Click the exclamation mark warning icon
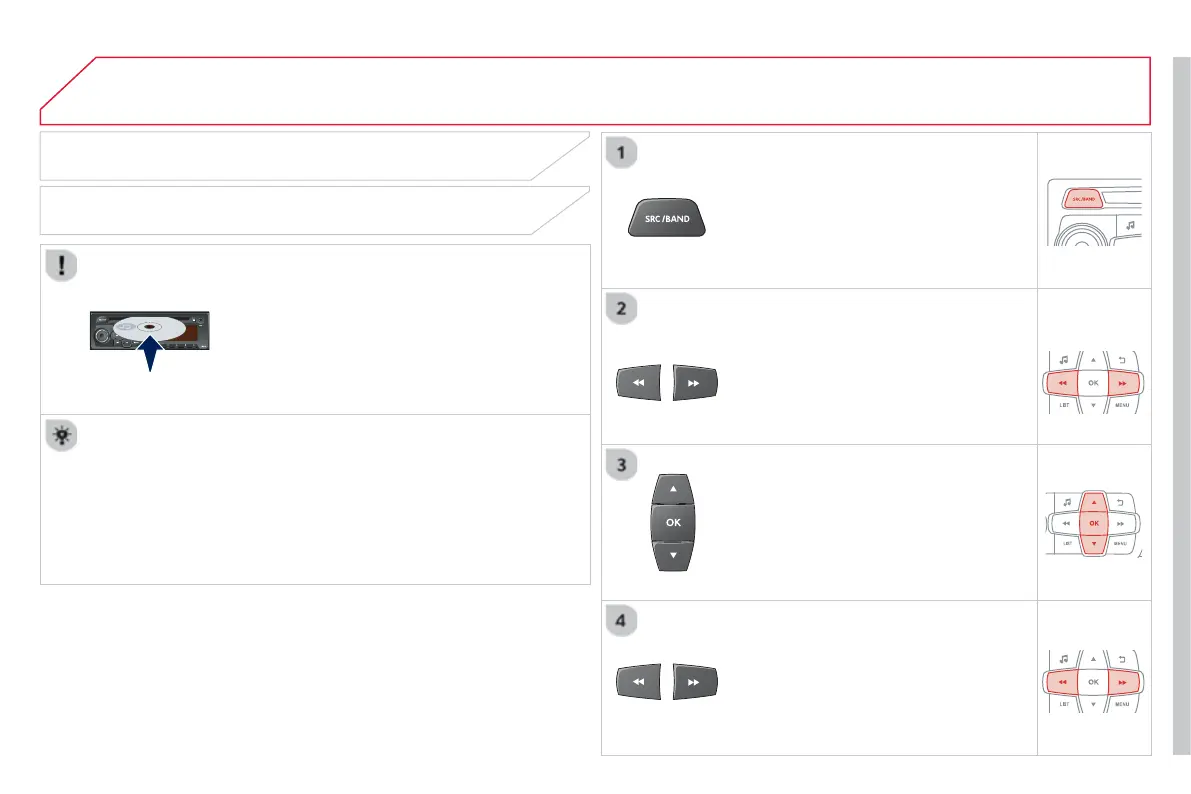Viewport: 1191px width, 794px height. (x=64, y=267)
